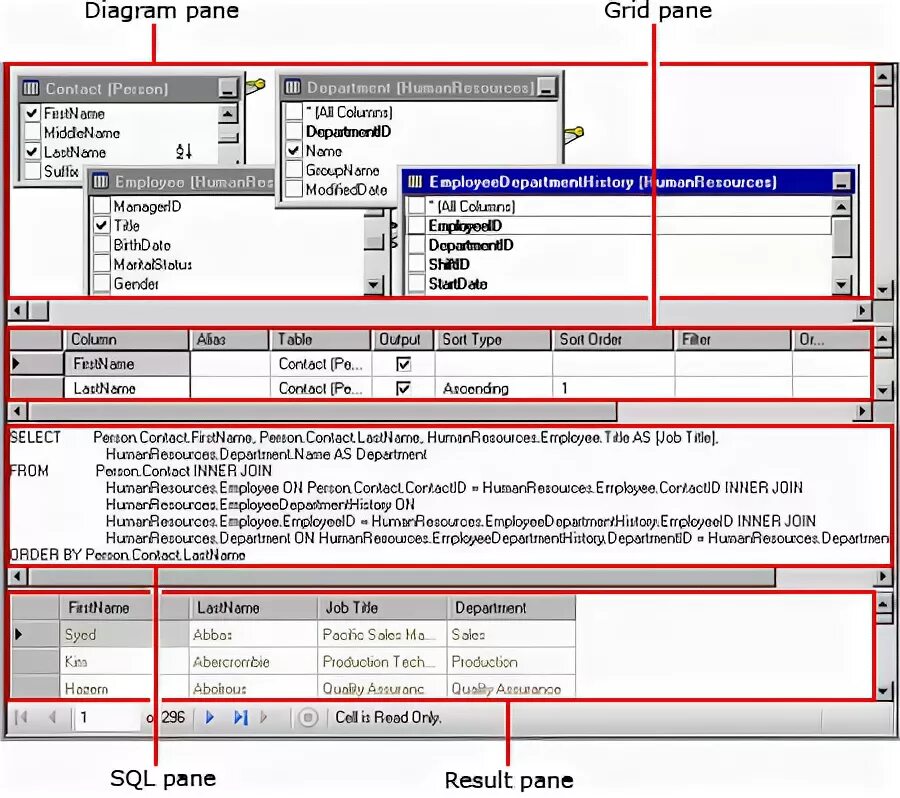Screen dimensions: 900x798
Task: Click diagram pane horizontal scroll right arrow
Action: coord(862,311)
